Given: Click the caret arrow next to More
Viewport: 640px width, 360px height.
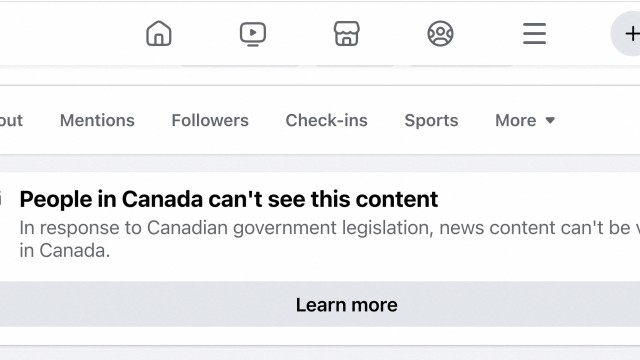Looking at the screenshot, I should click(x=550, y=120).
